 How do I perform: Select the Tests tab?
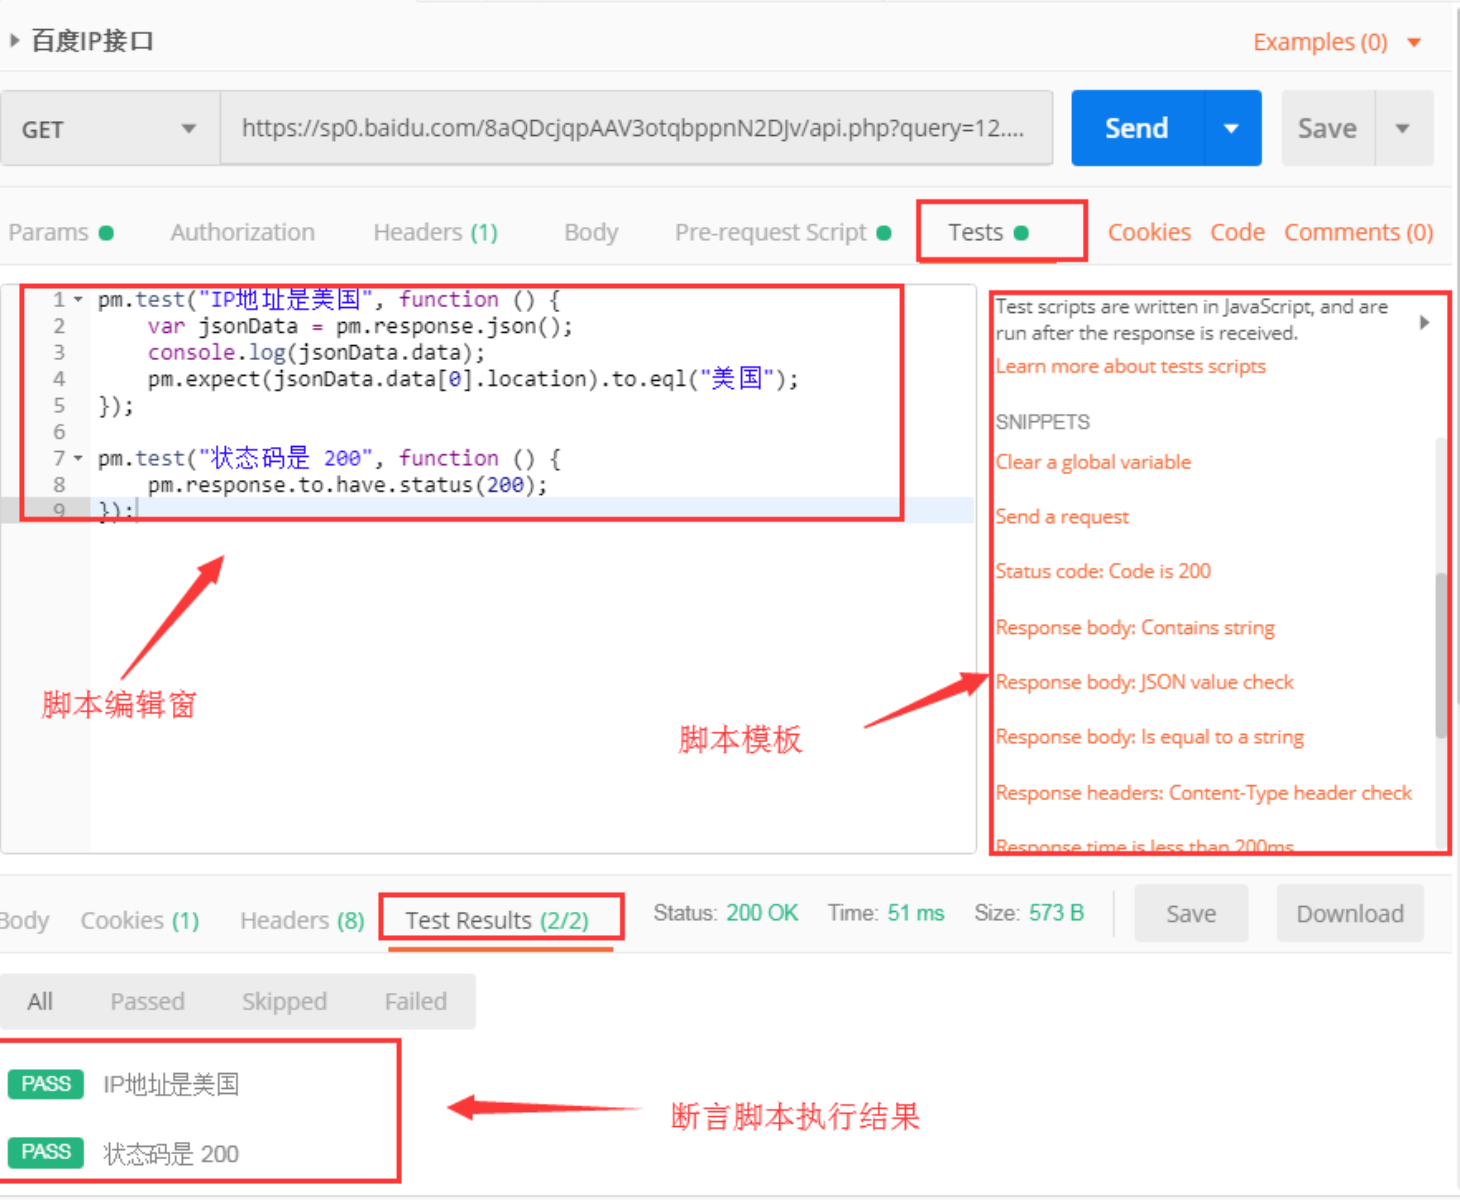click(x=988, y=232)
